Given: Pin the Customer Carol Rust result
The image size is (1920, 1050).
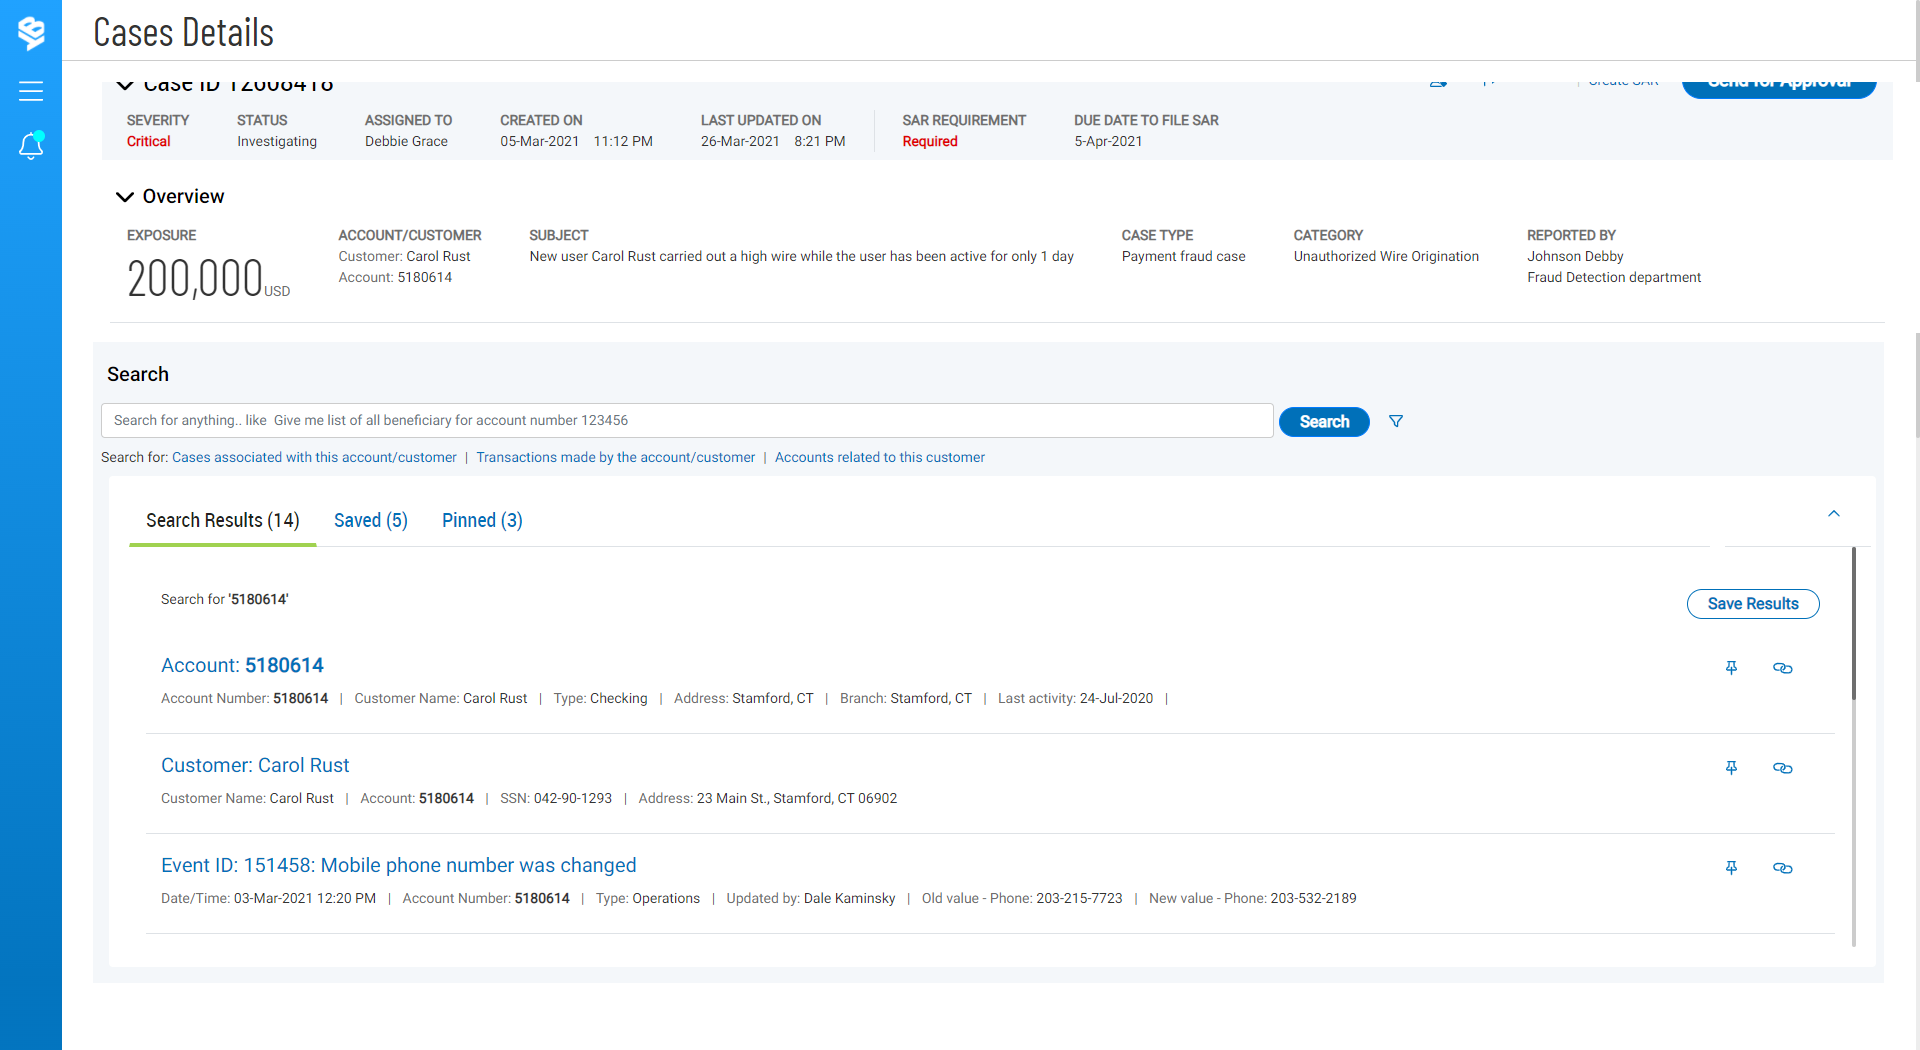Looking at the screenshot, I should tap(1731, 768).
